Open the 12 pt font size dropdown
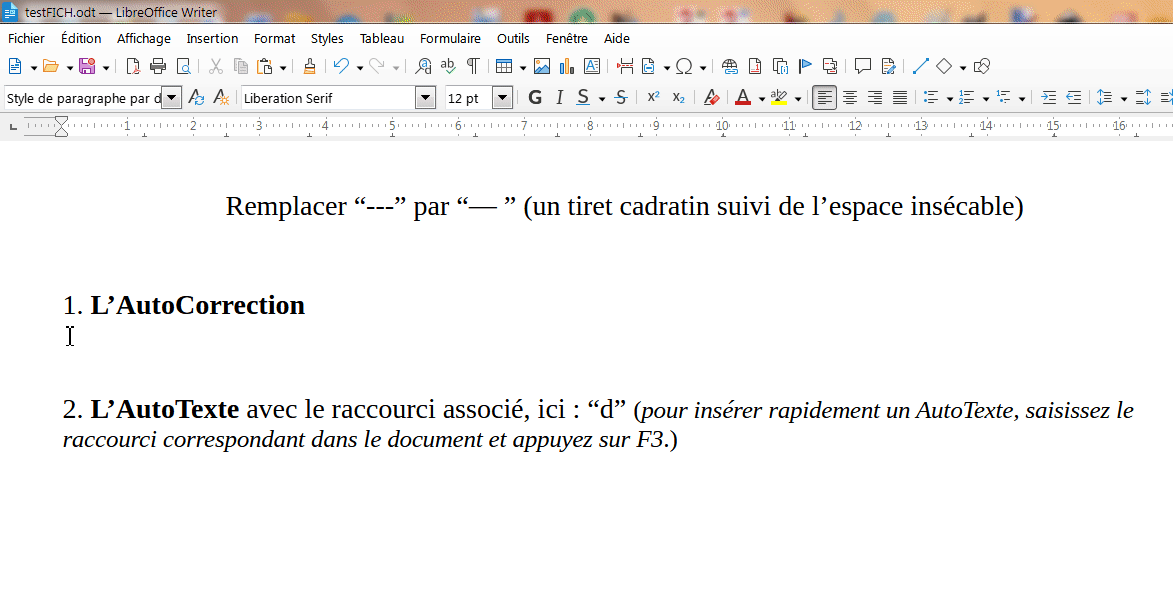Image resolution: width=1173 pixels, height=589 pixels. click(503, 98)
